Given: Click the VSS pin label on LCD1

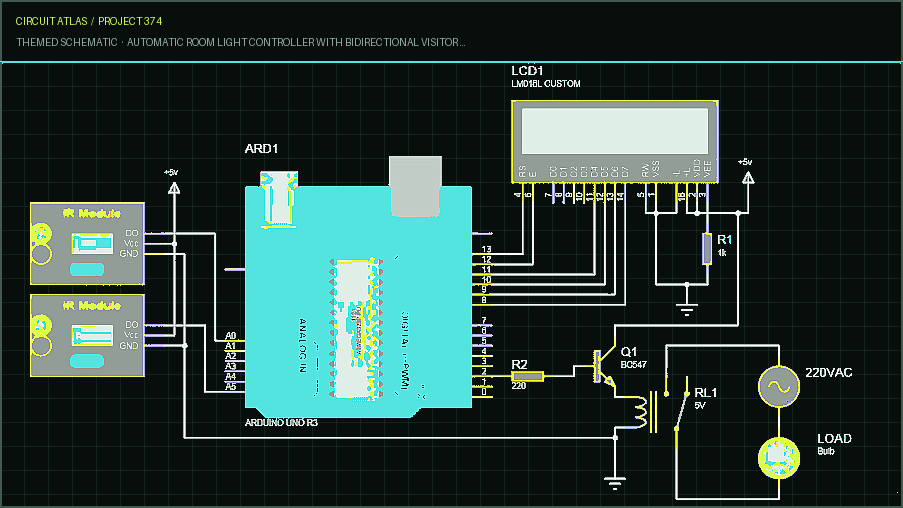Looking at the screenshot, I should [655, 169].
